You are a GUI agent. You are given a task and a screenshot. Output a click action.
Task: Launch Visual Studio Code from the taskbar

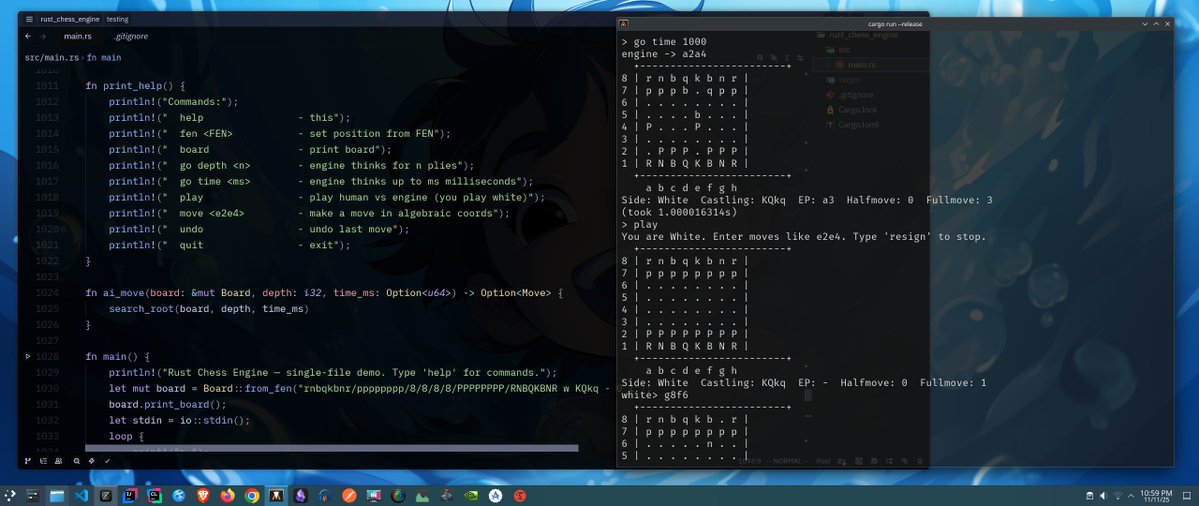pos(81,495)
